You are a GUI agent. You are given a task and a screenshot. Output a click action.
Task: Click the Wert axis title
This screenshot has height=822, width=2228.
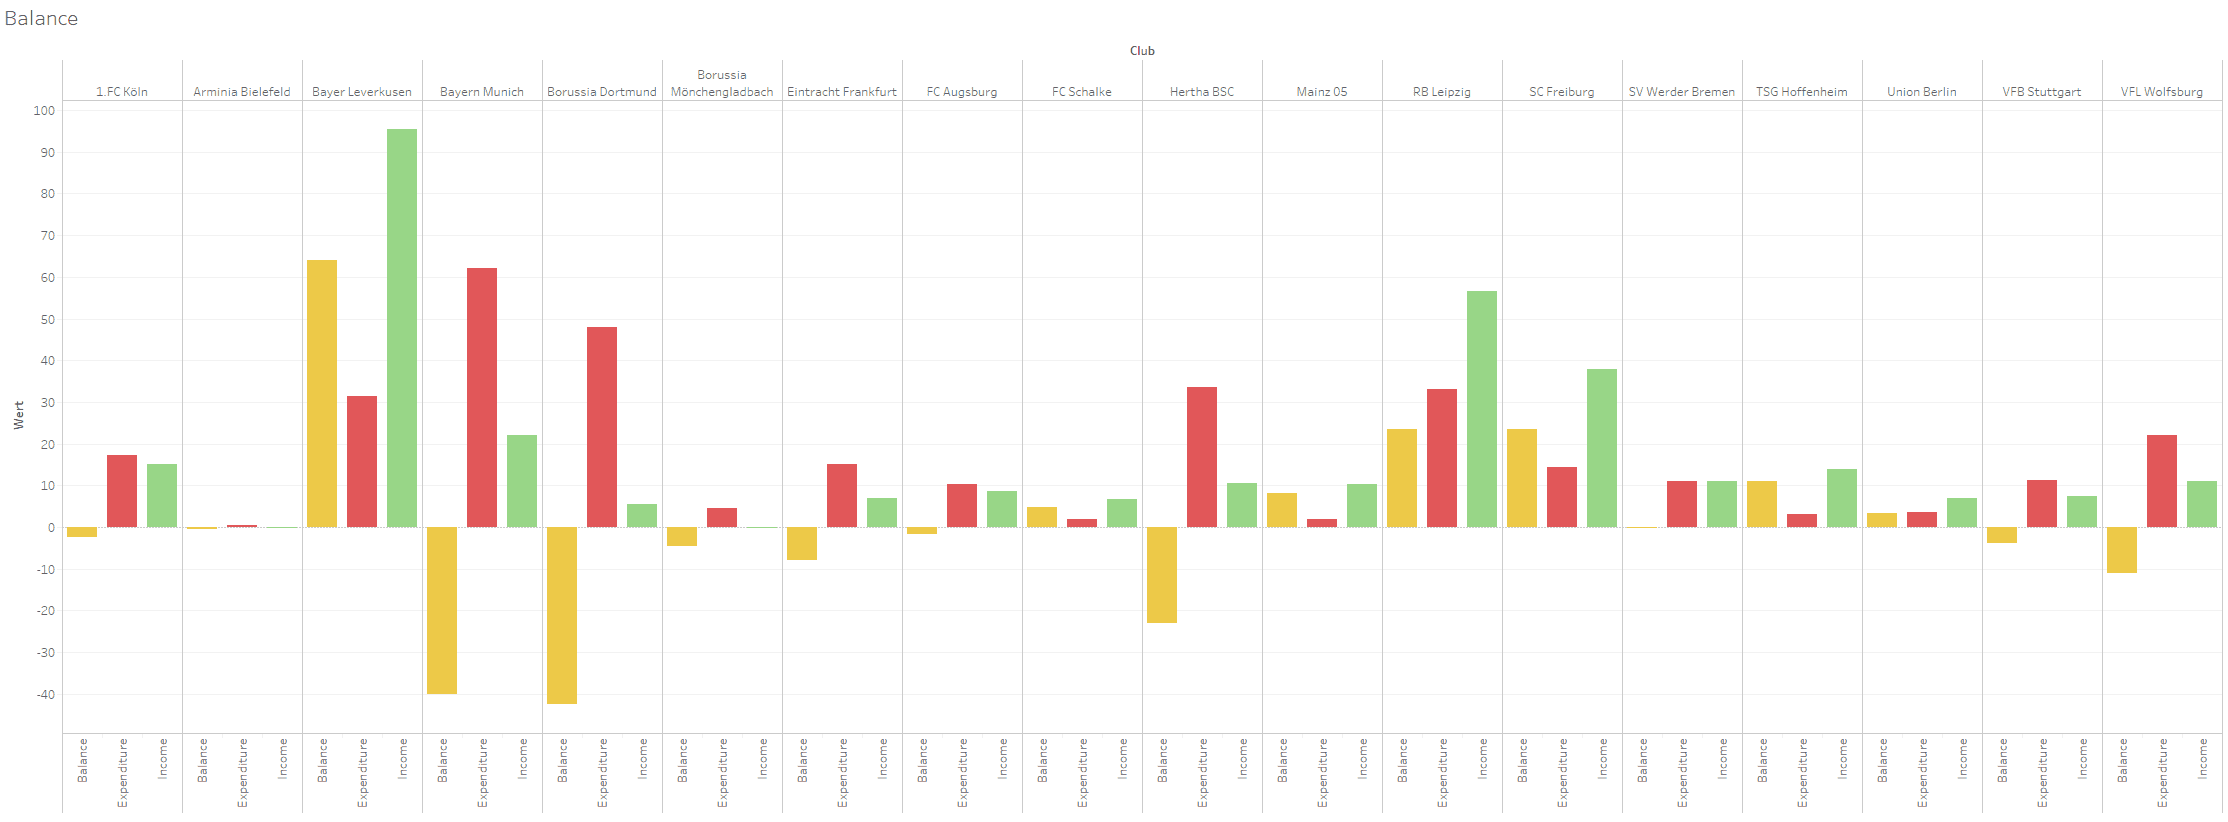point(18,415)
